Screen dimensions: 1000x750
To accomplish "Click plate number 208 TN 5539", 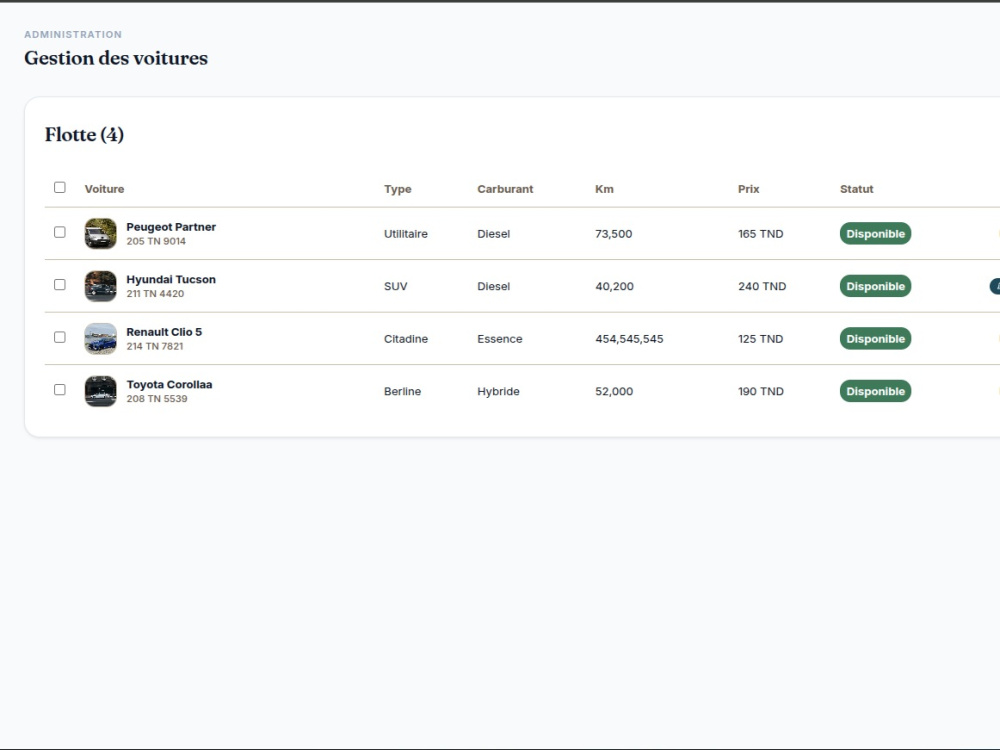I will coord(157,399).
